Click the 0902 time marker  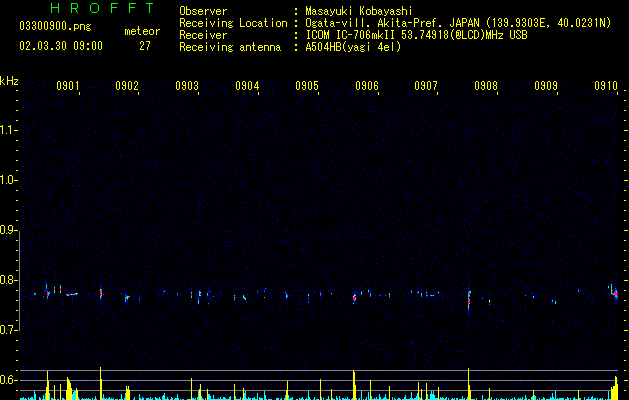(127, 86)
